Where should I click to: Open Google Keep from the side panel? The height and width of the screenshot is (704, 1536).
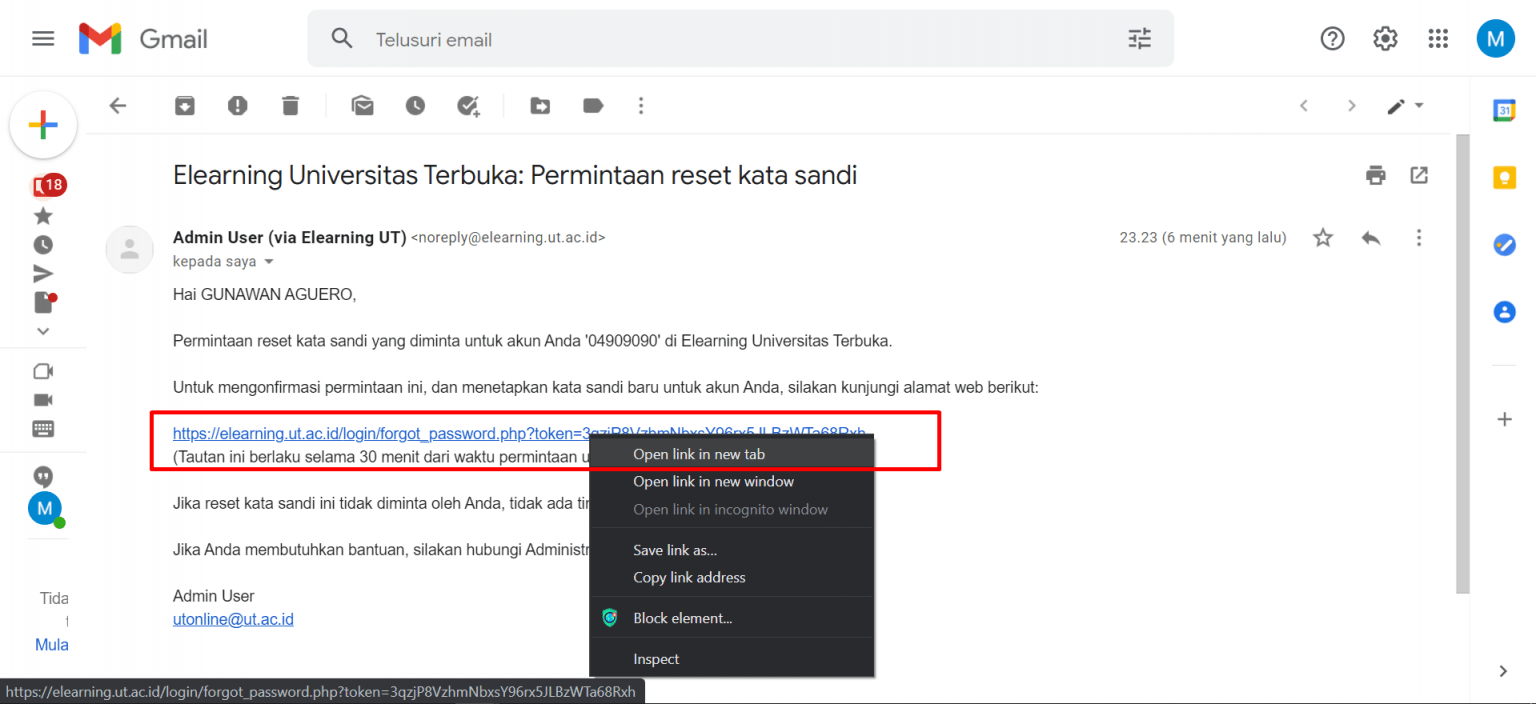[x=1504, y=177]
